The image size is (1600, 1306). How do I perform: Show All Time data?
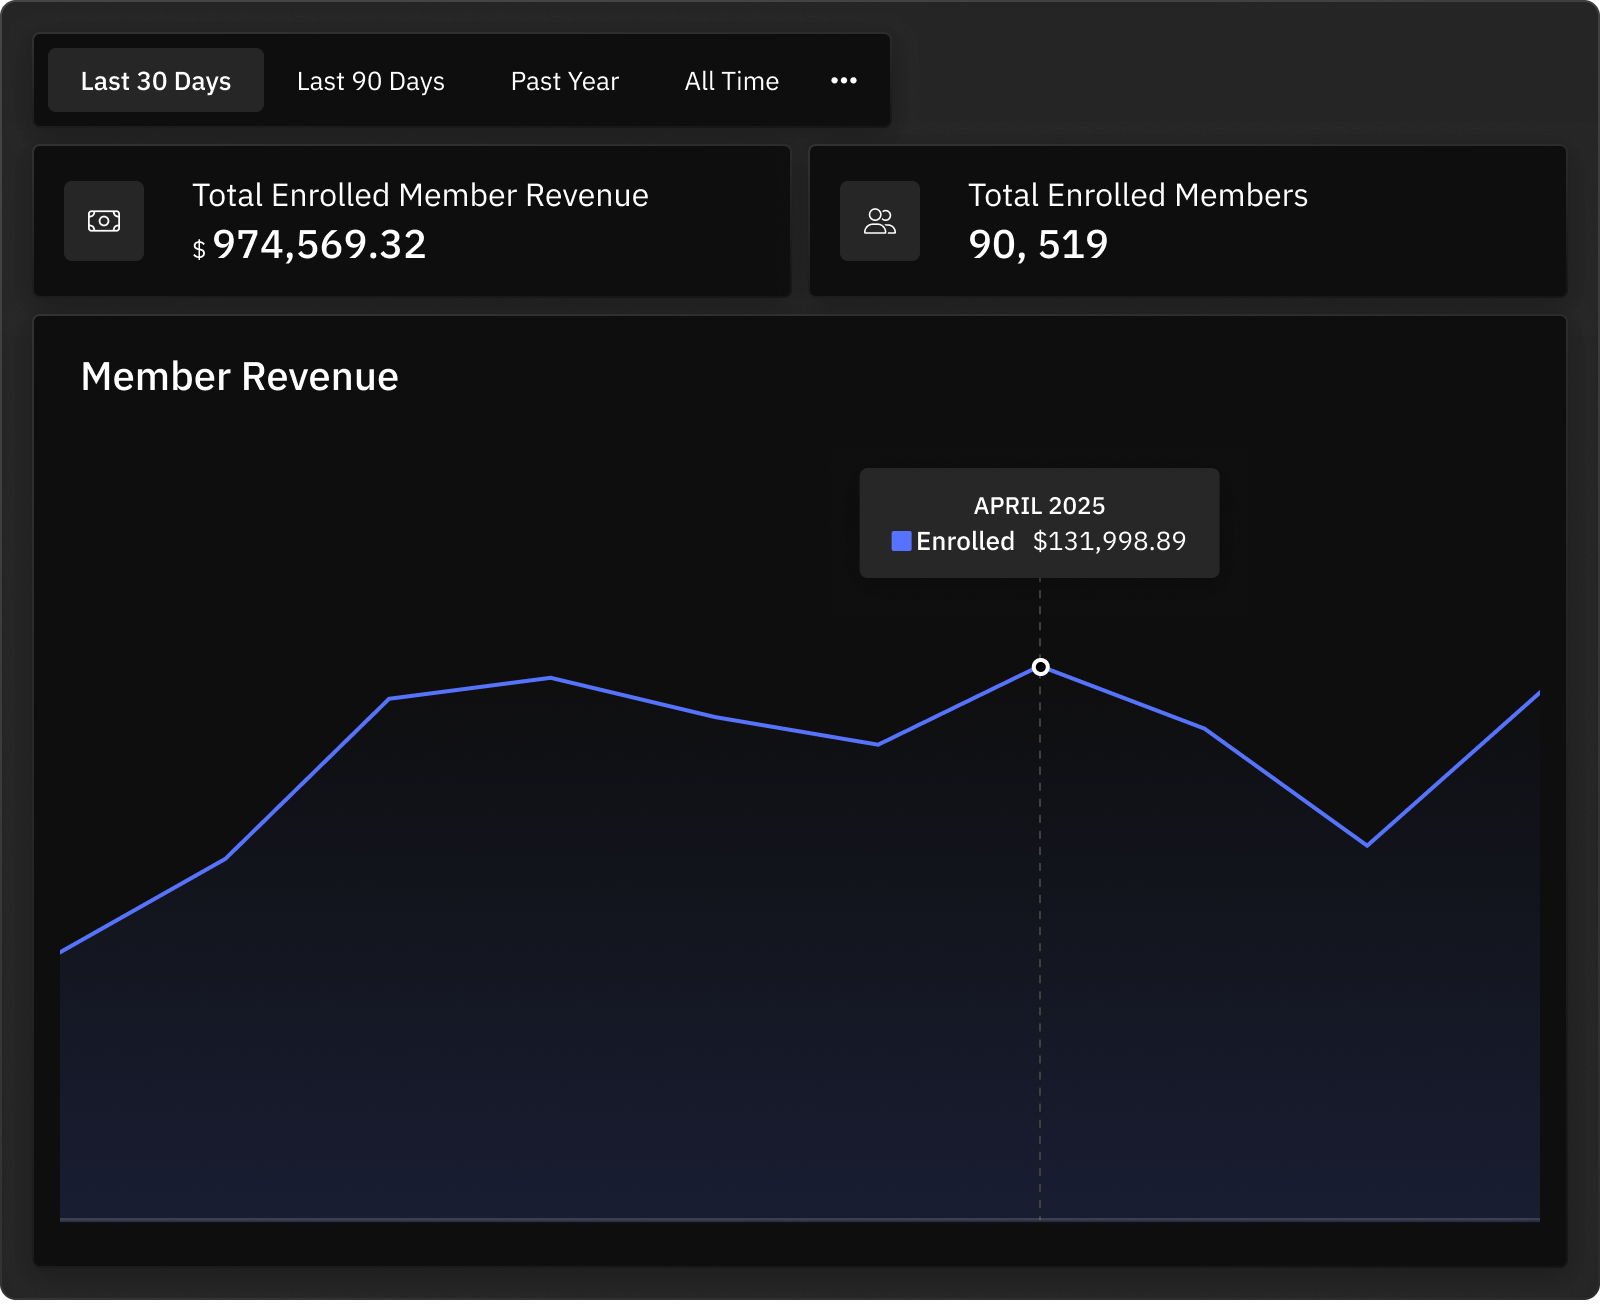tap(732, 81)
